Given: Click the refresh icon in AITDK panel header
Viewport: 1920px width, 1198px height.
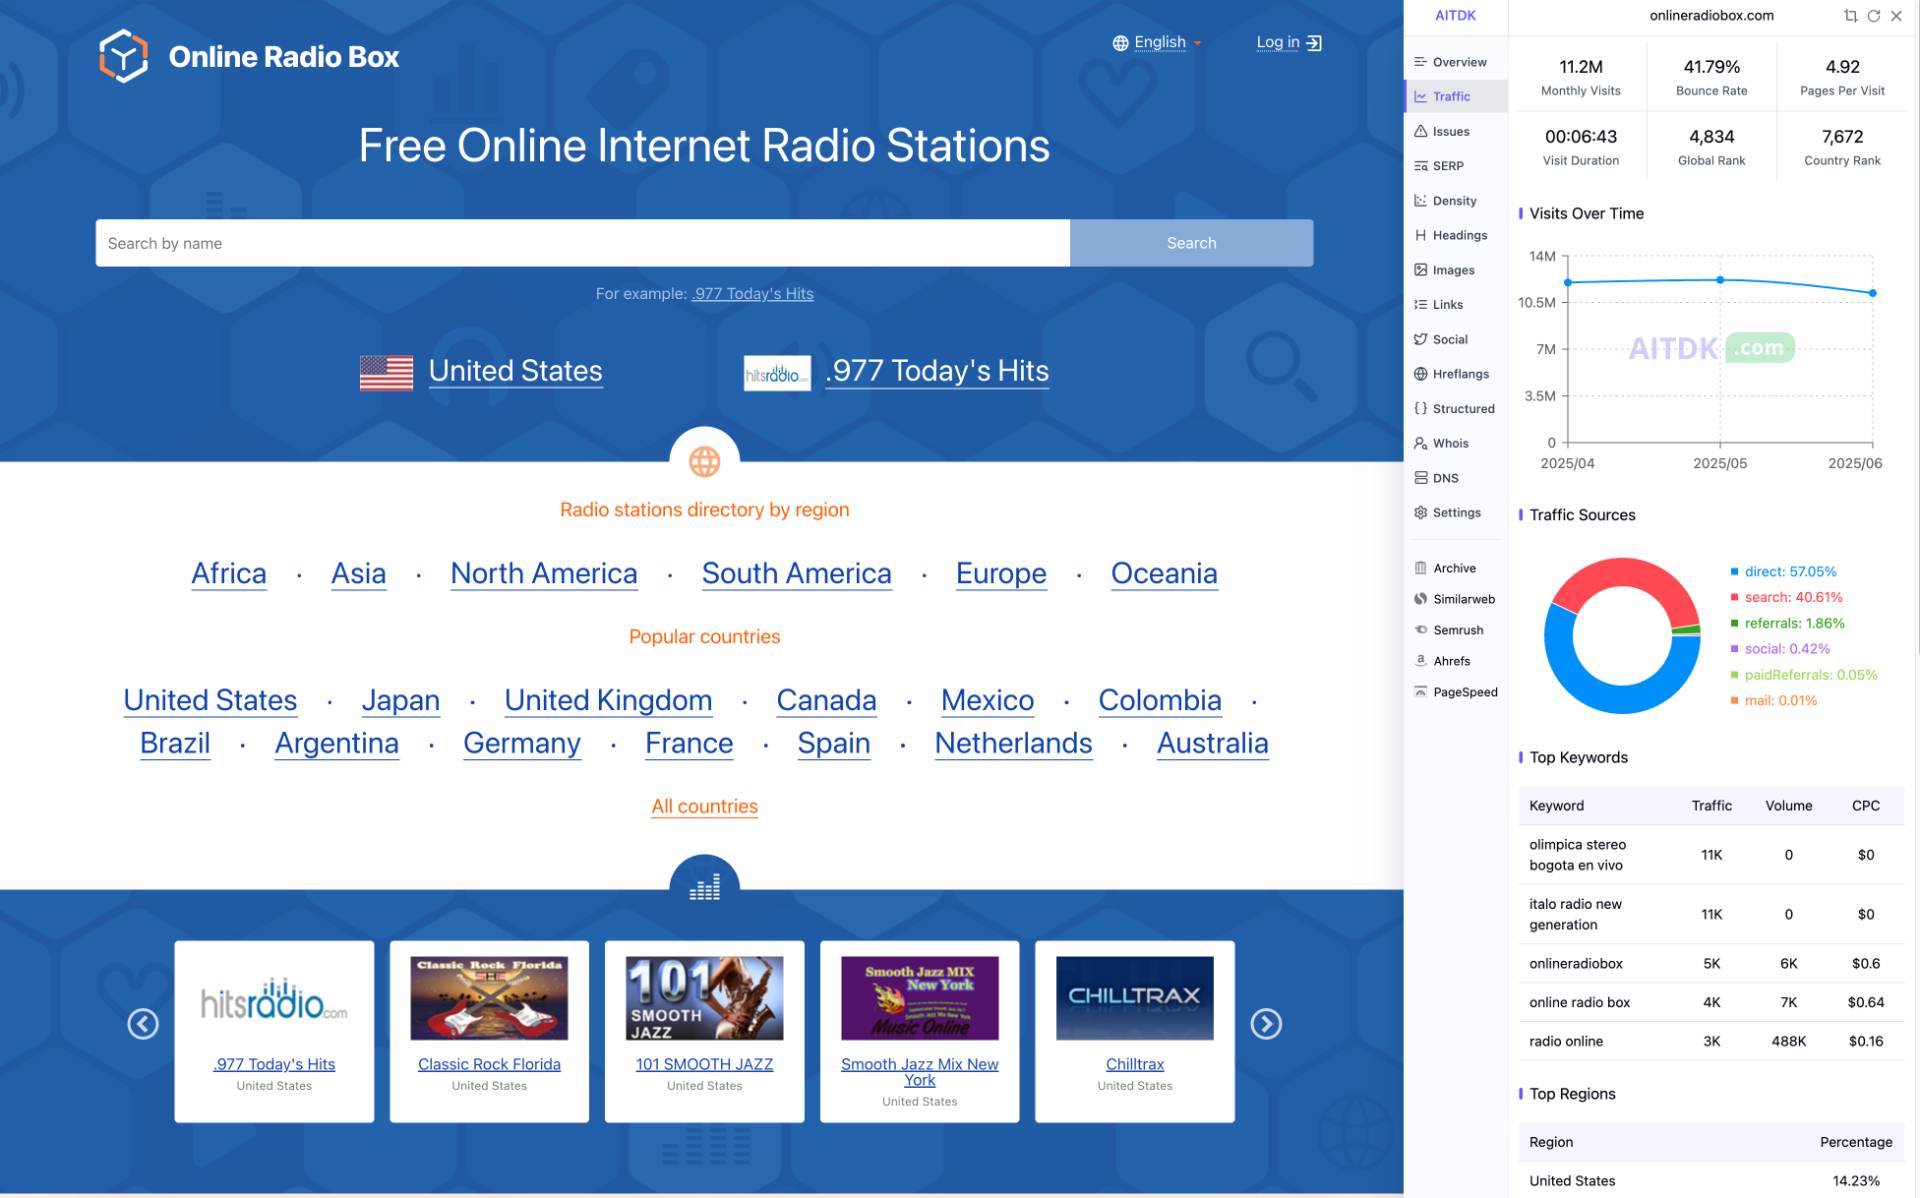Looking at the screenshot, I should coord(1873,16).
